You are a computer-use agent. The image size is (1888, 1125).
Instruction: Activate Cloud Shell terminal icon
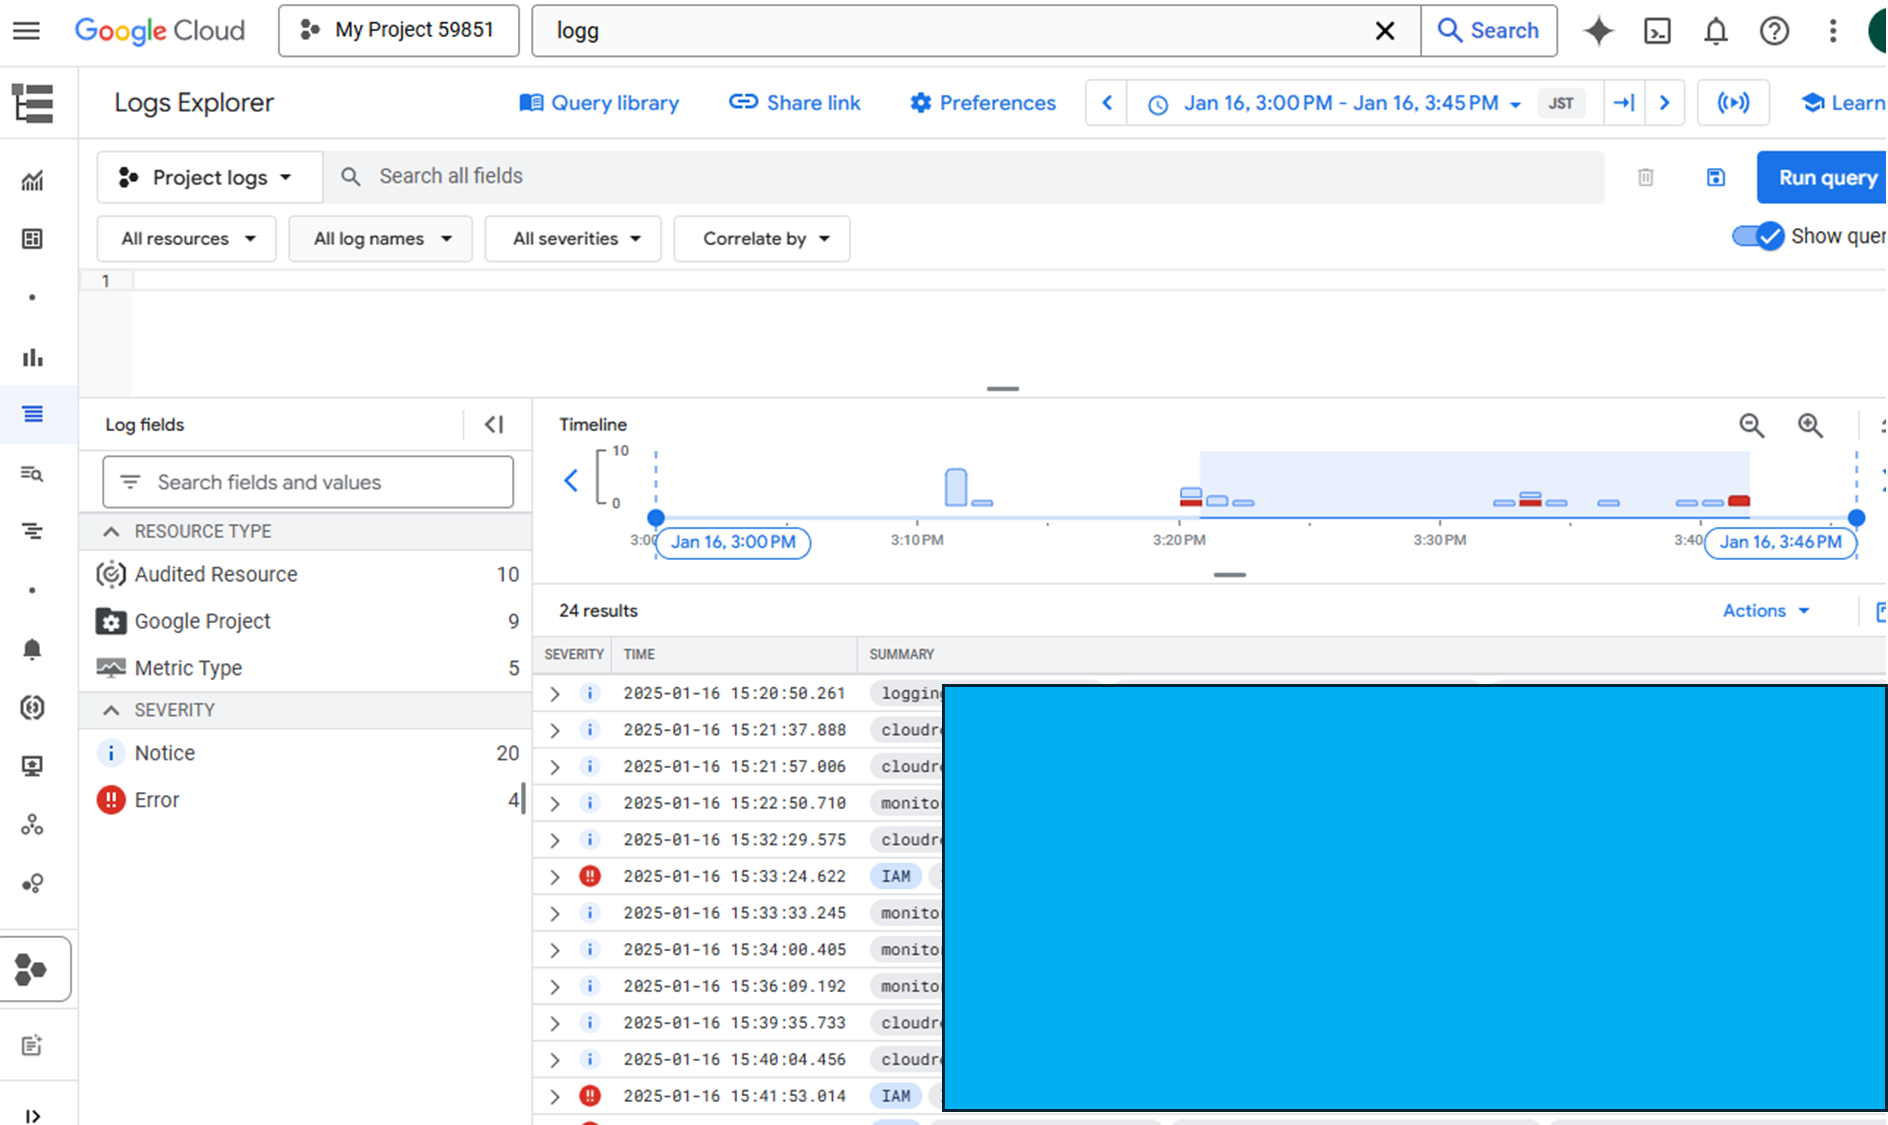point(1657,31)
